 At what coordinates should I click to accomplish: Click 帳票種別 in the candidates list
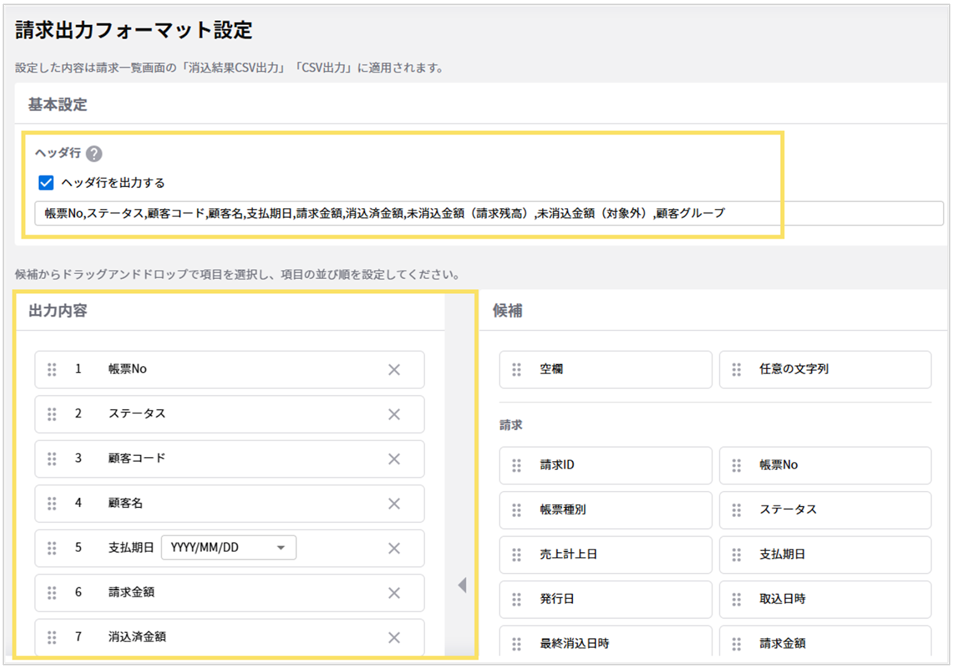[x=605, y=510]
